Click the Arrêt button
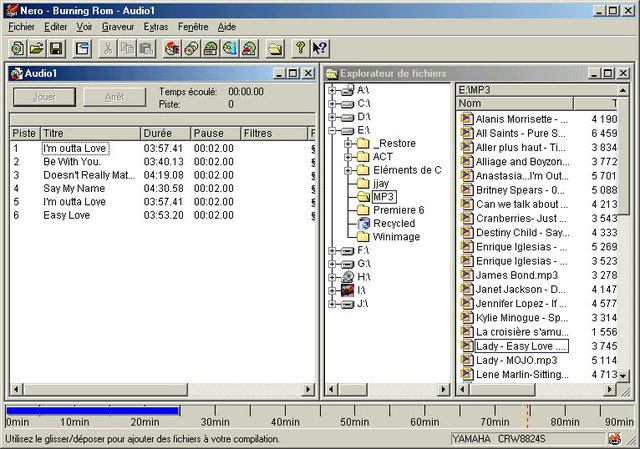The width and height of the screenshot is (640, 449). pos(114,97)
